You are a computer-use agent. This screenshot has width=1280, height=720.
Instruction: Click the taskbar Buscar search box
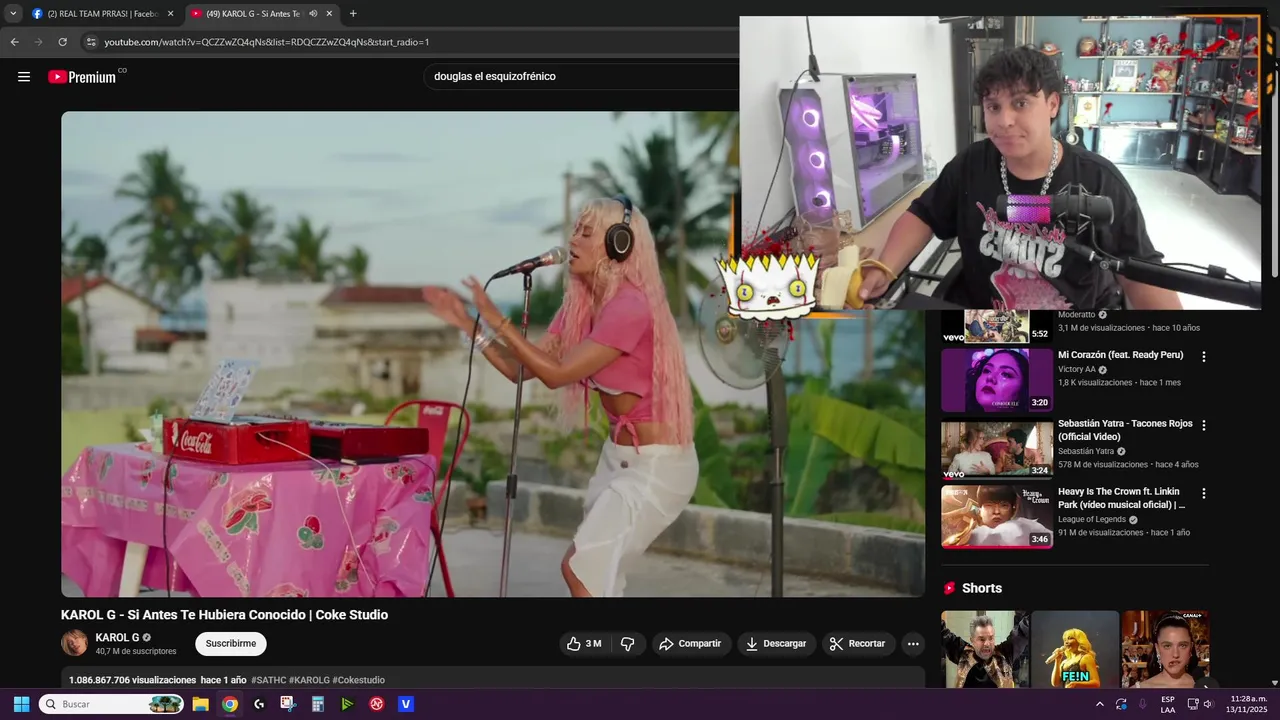pyautogui.click(x=111, y=704)
